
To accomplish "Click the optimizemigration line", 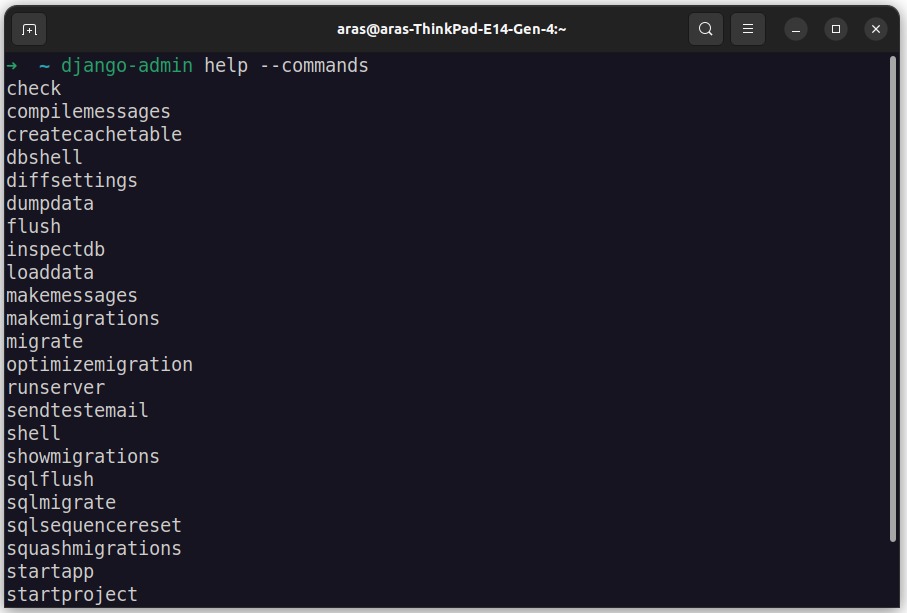I will click(x=99, y=365).
